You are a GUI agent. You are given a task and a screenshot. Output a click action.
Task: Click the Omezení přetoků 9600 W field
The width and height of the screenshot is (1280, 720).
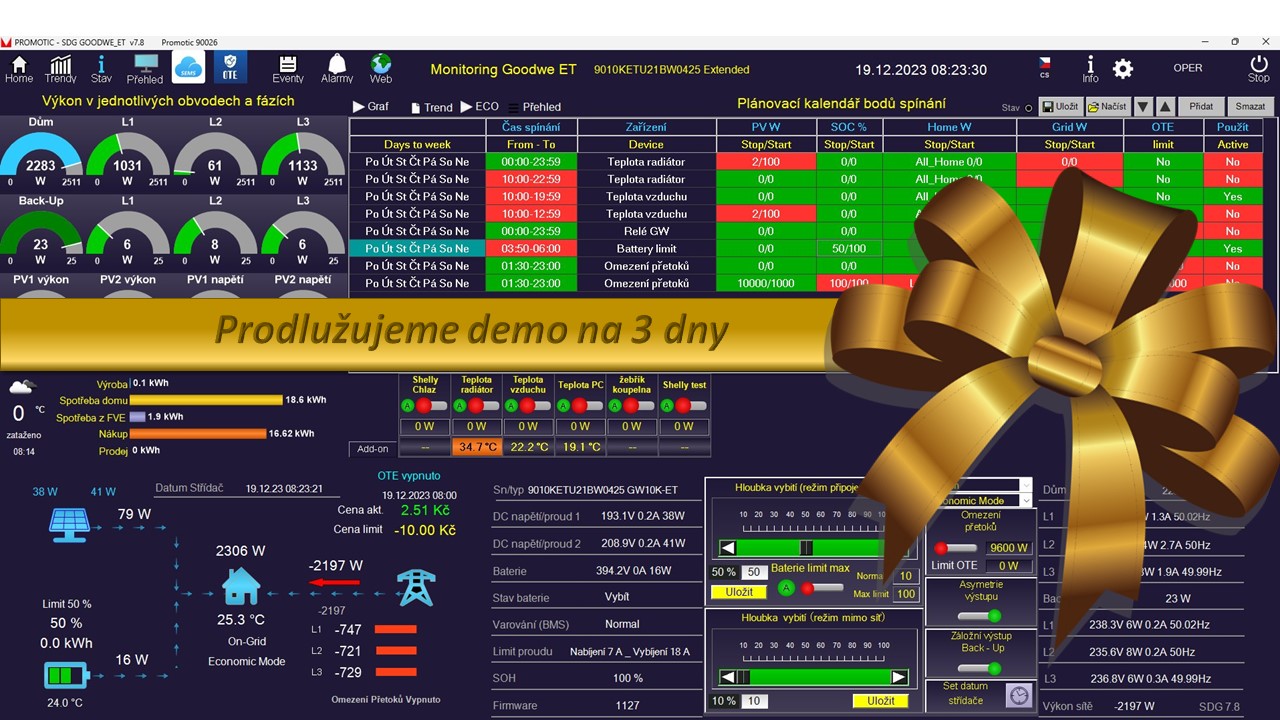(x=1008, y=548)
